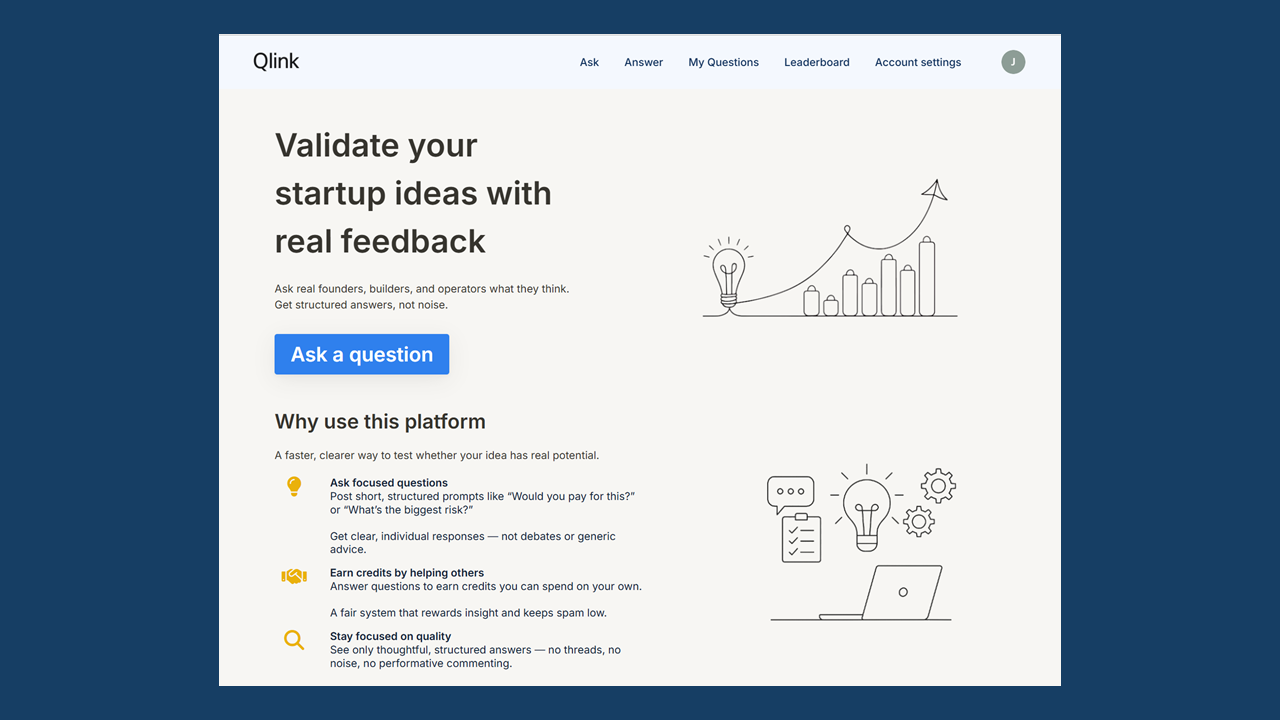
Task: Click the yellow lightbulb icon beside Ask focused questions
Action: [x=294, y=486]
